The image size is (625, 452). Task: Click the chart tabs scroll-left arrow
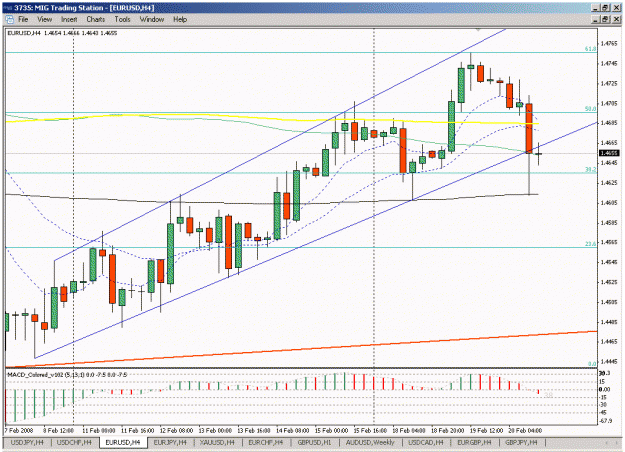(x=607, y=443)
